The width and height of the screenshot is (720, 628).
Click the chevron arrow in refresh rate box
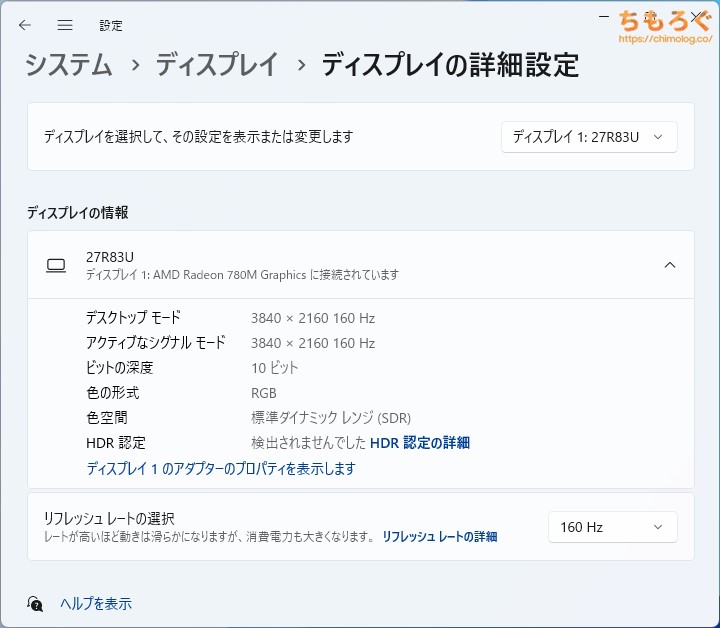(x=658, y=527)
